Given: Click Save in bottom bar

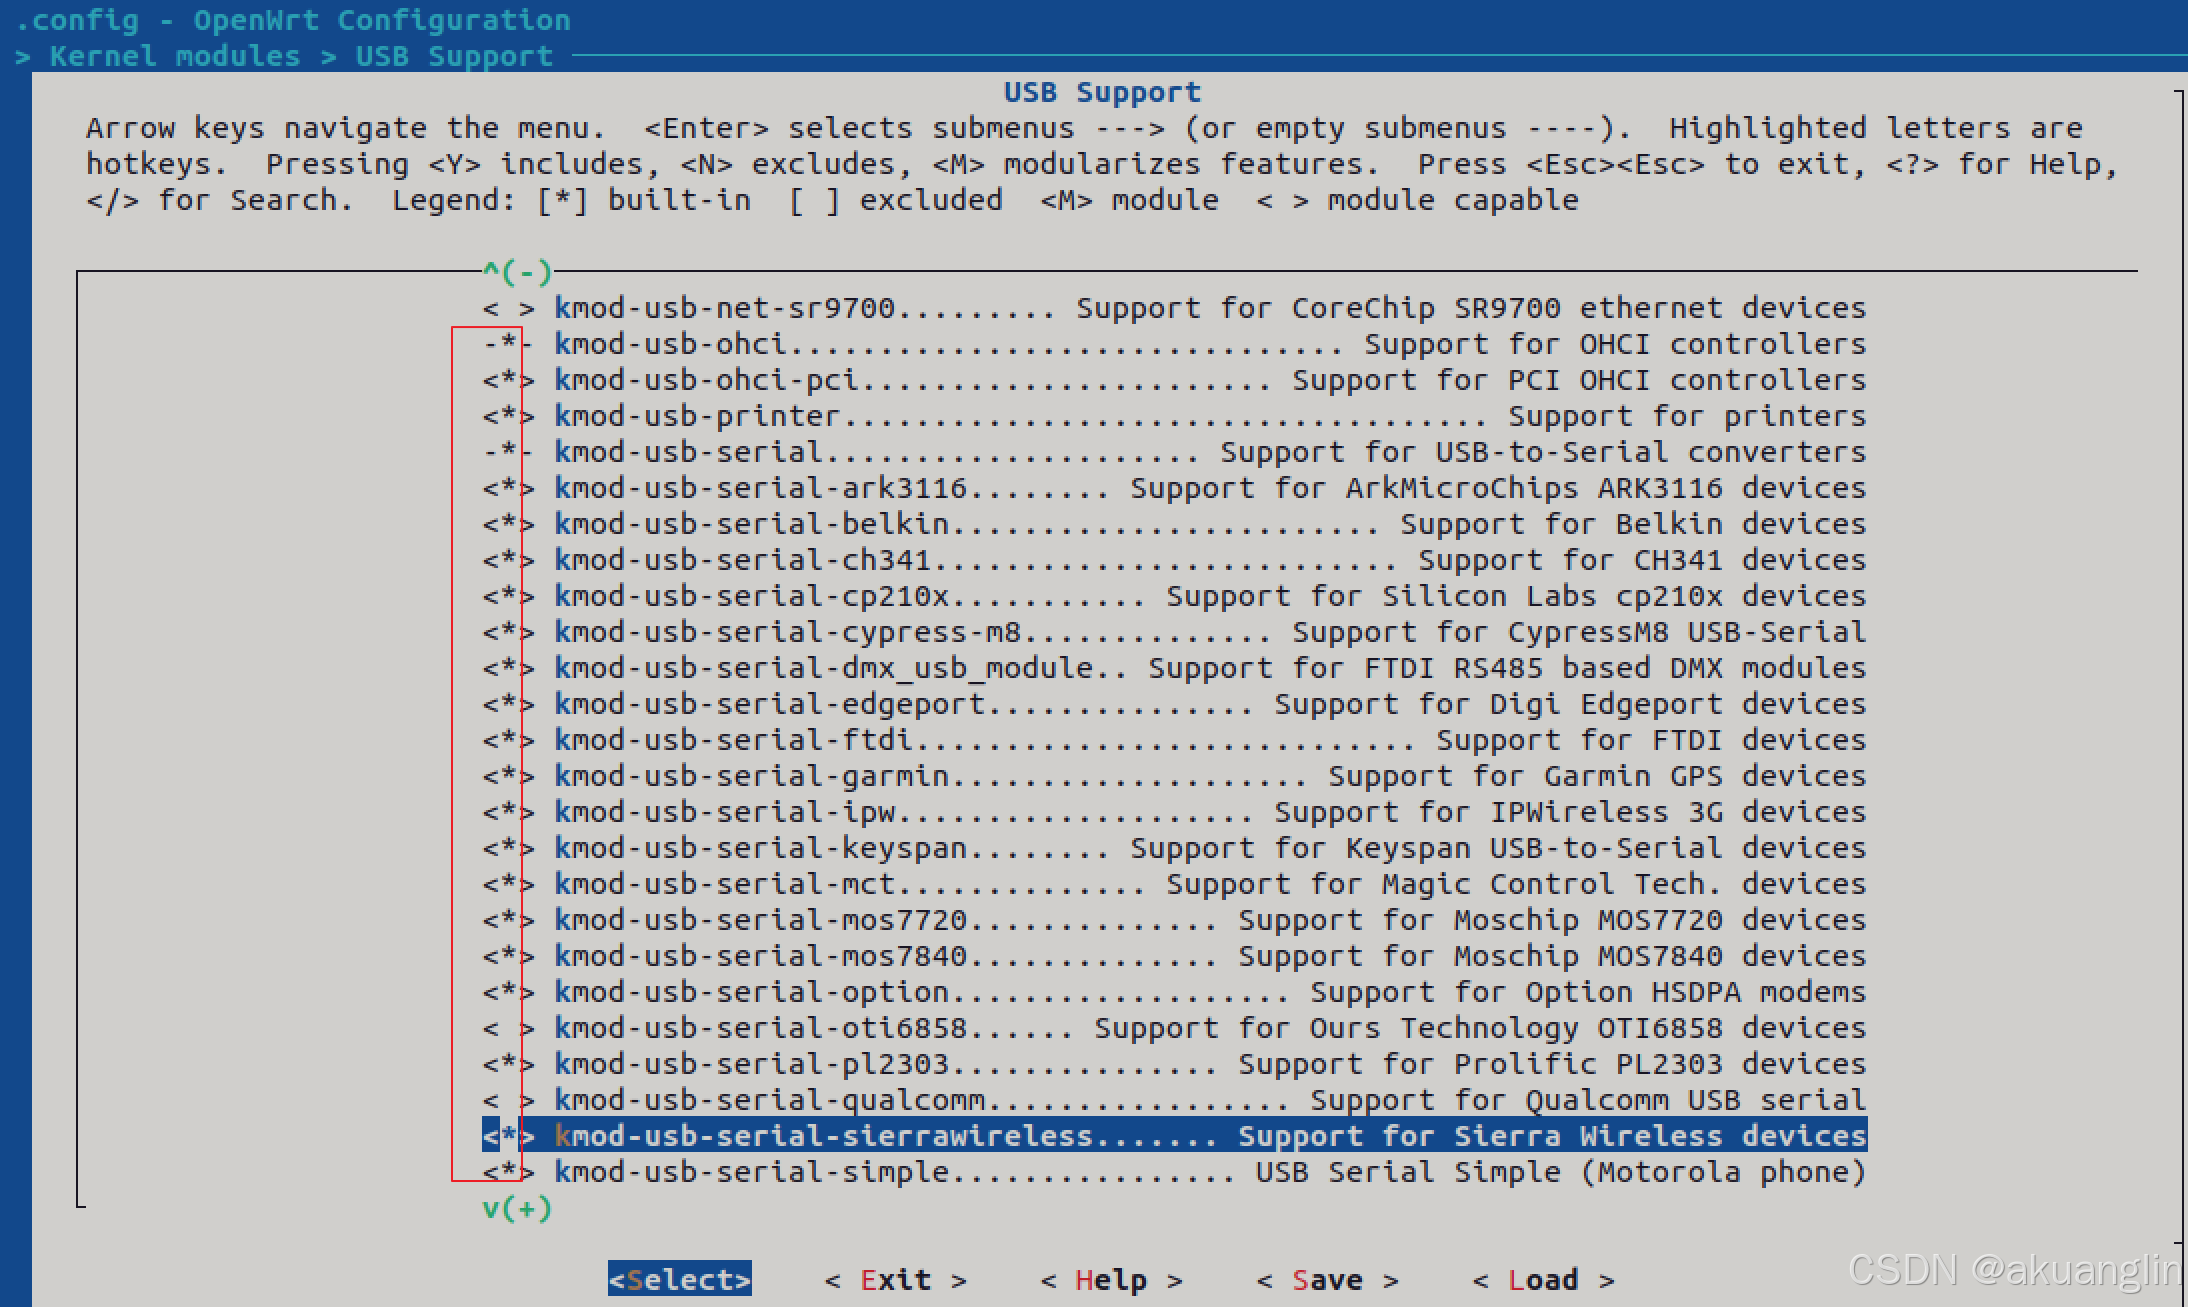Looking at the screenshot, I should pyautogui.click(x=1327, y=1280).
